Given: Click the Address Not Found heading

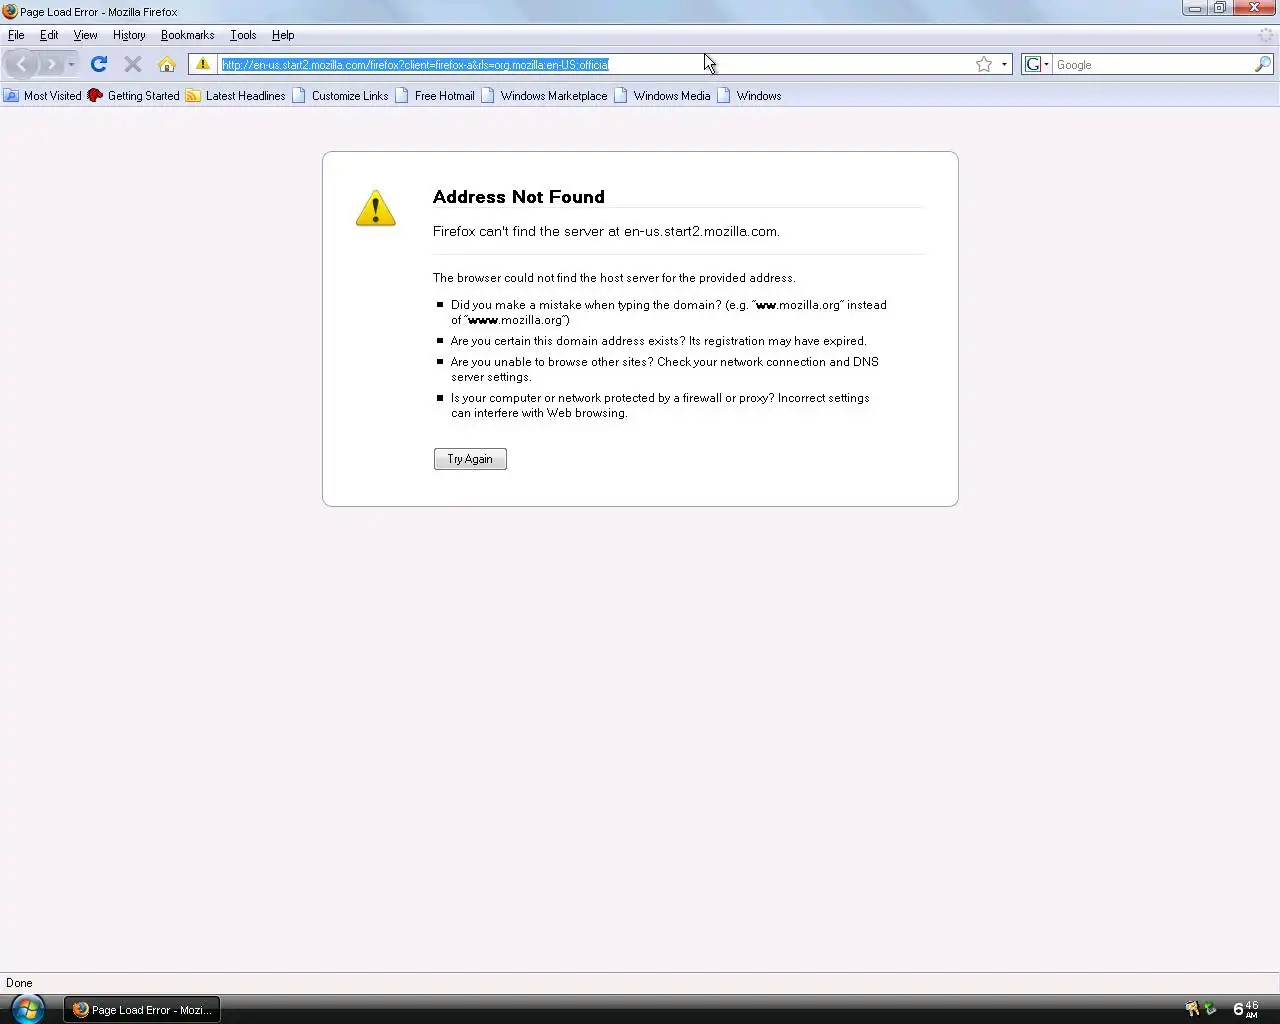Looking at the screenshot, I should (518, 197).
